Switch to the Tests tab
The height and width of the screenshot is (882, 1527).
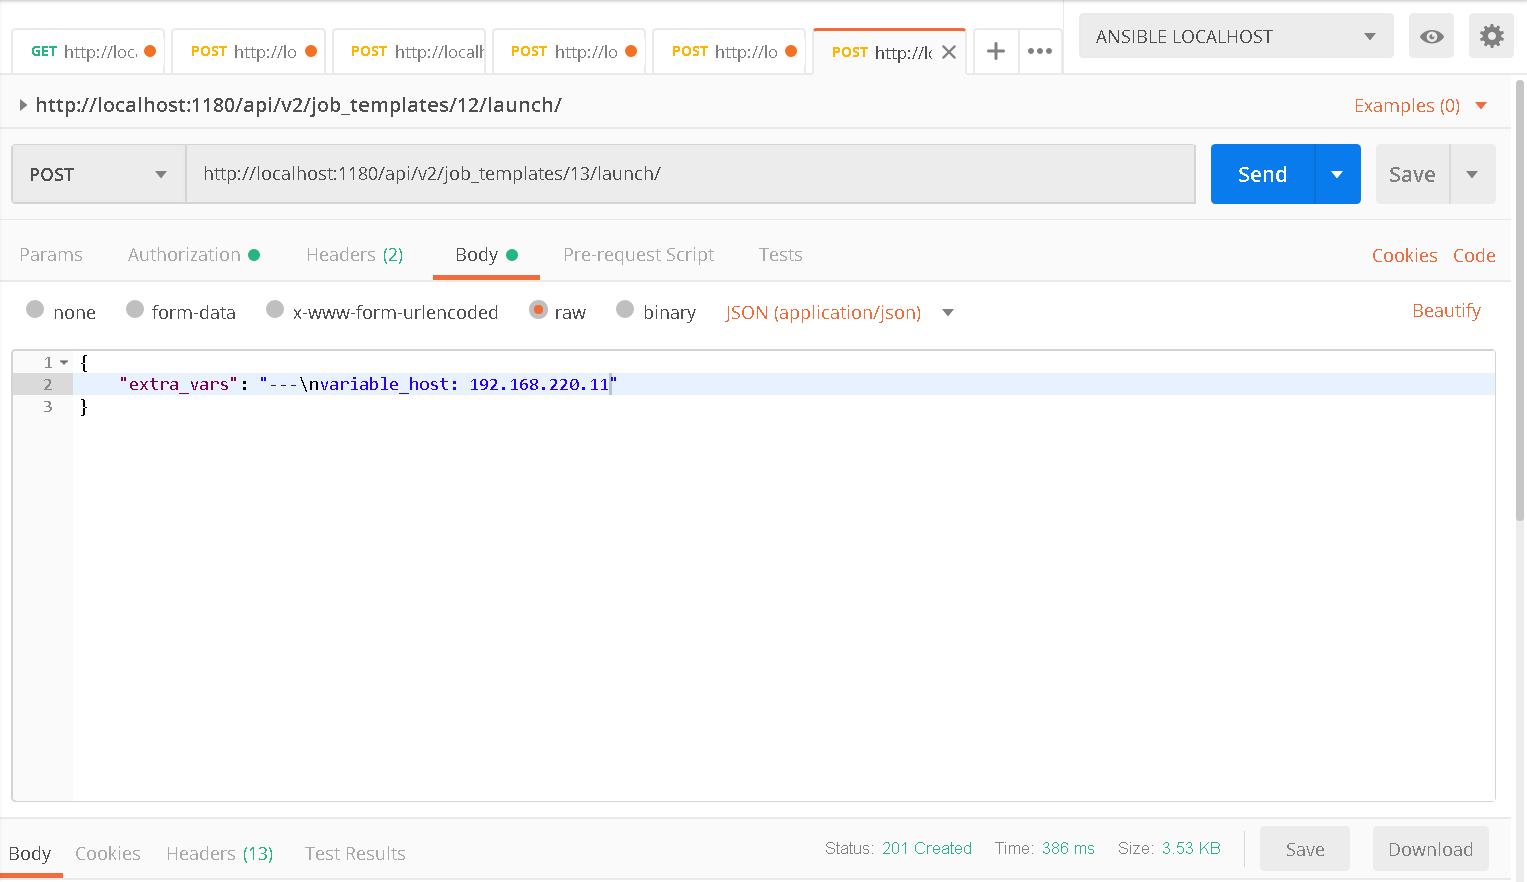(x=780, y=255)
